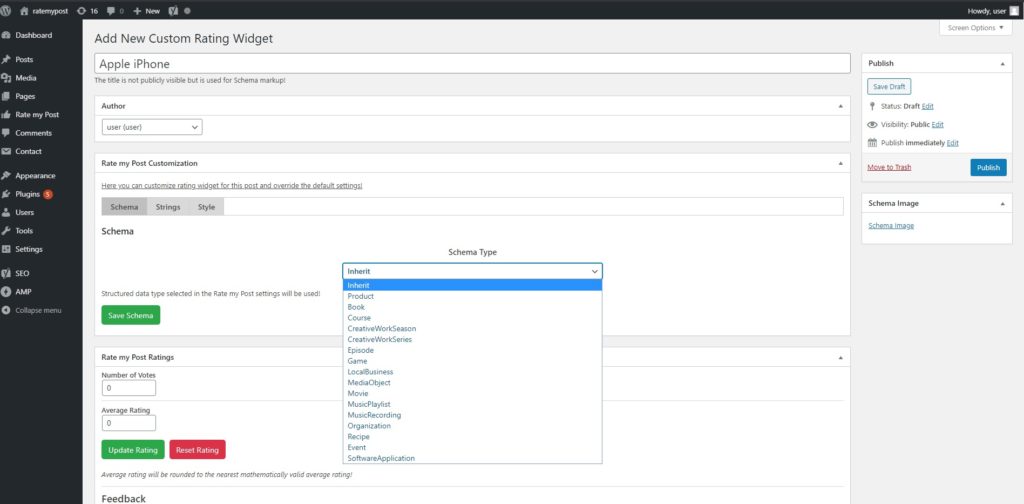The height and width of the screenshot is (504, 1024).
Task: Collapse the Publish panel
Action: click(1002, 63)
